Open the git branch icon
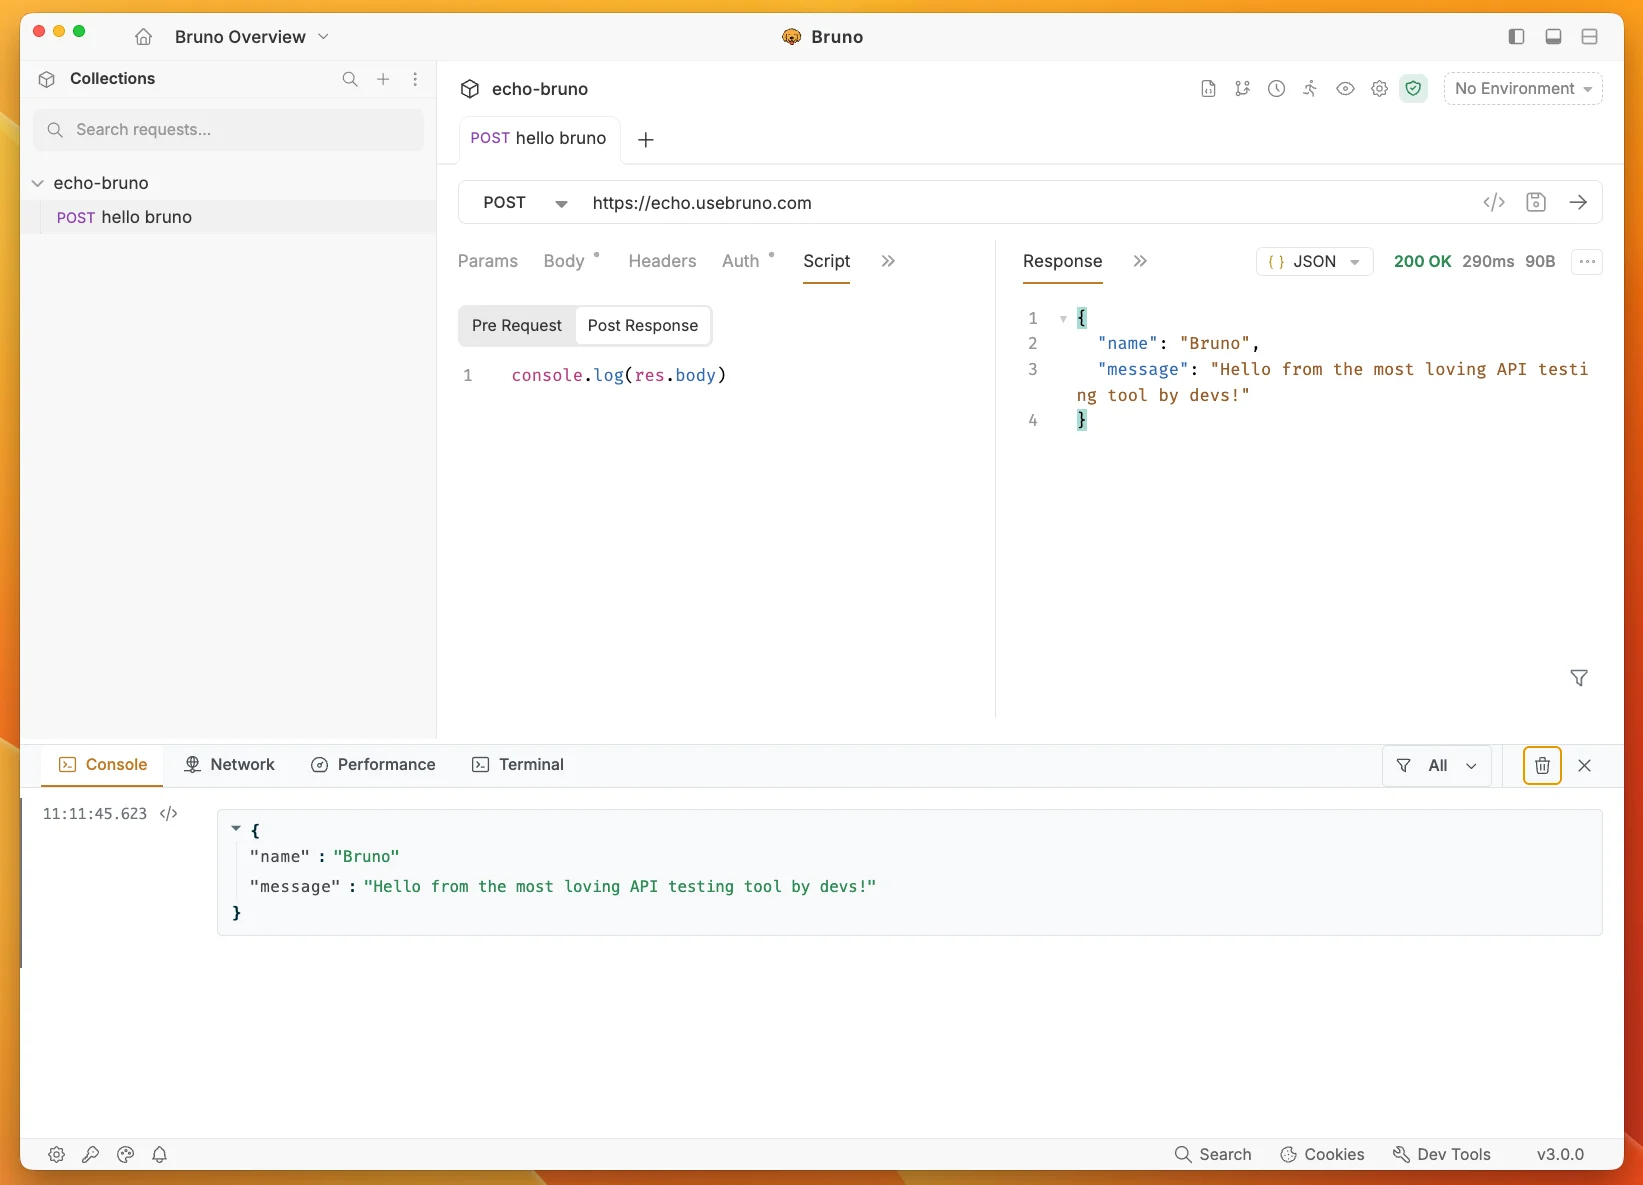Viewport: 1643px width, 1185px height. pos(1242,89)
